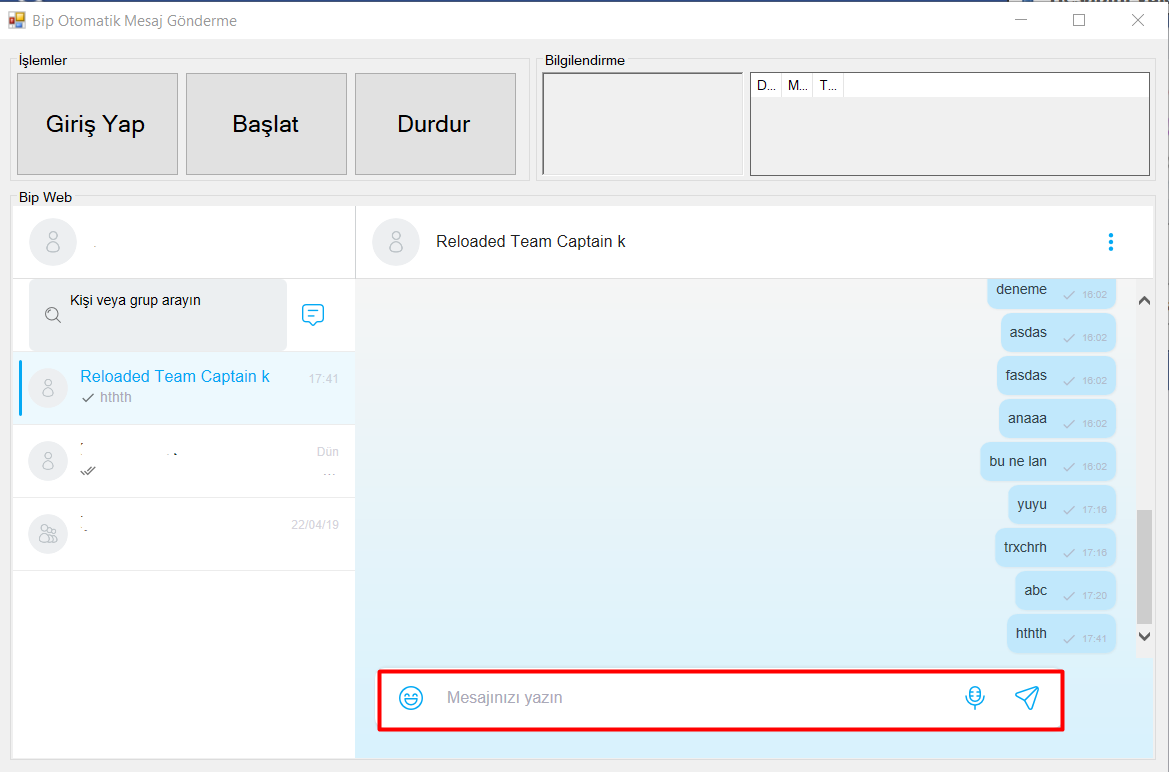Viewport: 1169px width, 772px height.
Task: Minimize the Bip Otomatik Mesaj Gönderme window
Action: pyautogui.click(x=1021, y=20)
